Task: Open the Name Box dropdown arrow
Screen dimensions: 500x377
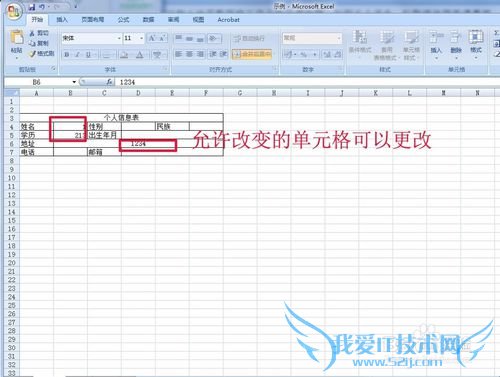Action: point(74,82)
